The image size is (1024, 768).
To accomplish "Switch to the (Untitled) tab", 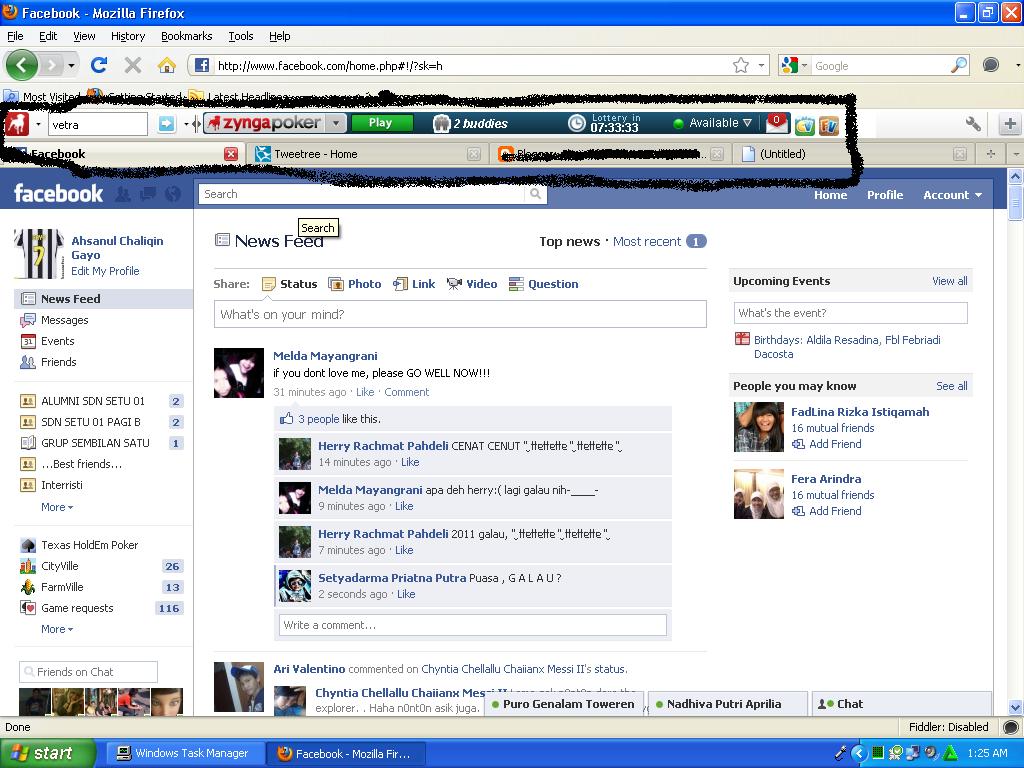I will pos(854,154).
